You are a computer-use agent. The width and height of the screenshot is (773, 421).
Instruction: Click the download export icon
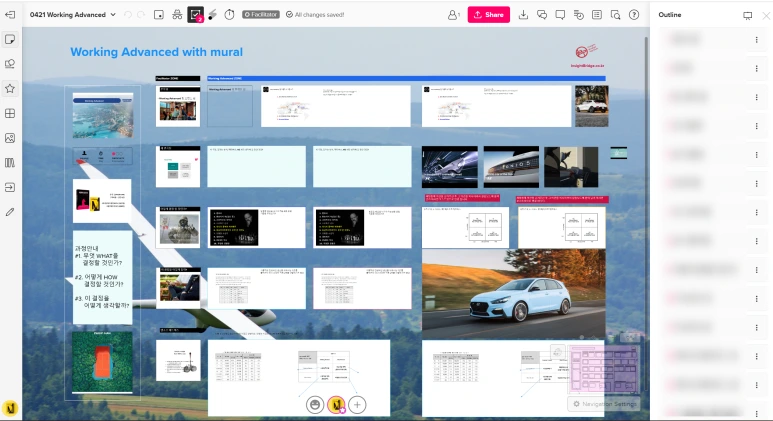523,15
